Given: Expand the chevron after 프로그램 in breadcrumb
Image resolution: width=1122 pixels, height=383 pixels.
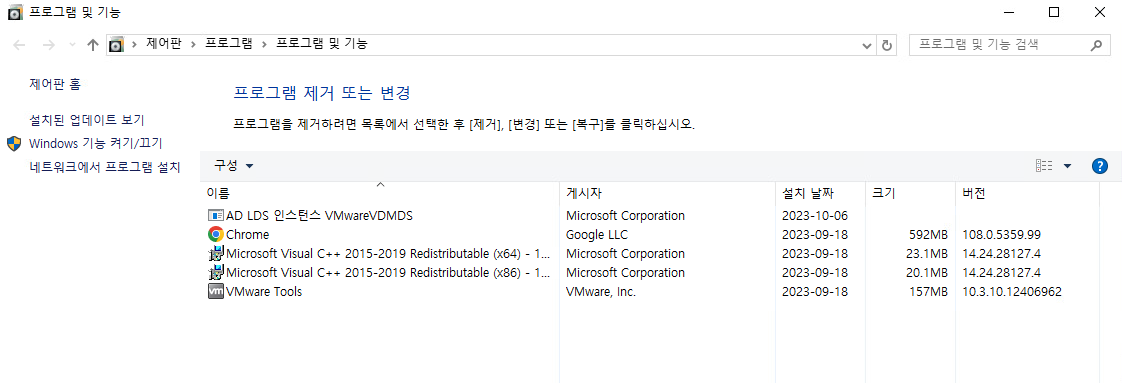Looking at the screenshot, I should coord(265,44).
